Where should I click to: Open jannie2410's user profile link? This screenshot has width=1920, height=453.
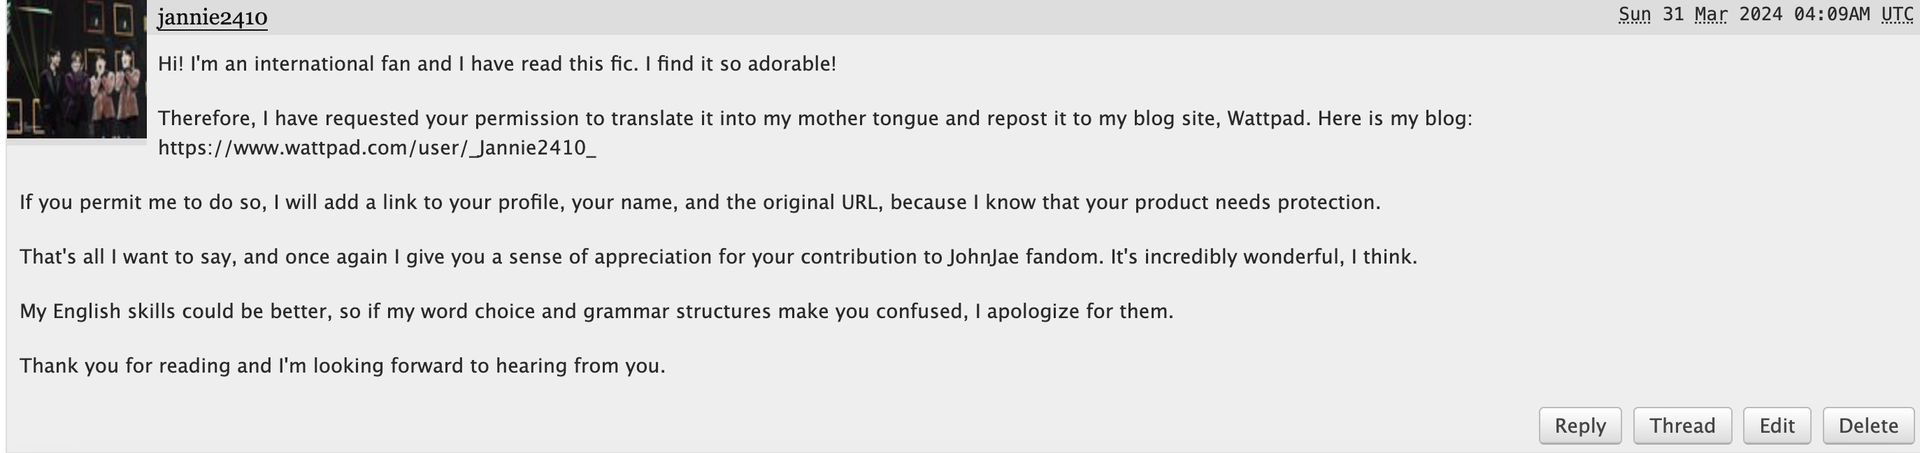pyautogui.click(x=212, y=18)
